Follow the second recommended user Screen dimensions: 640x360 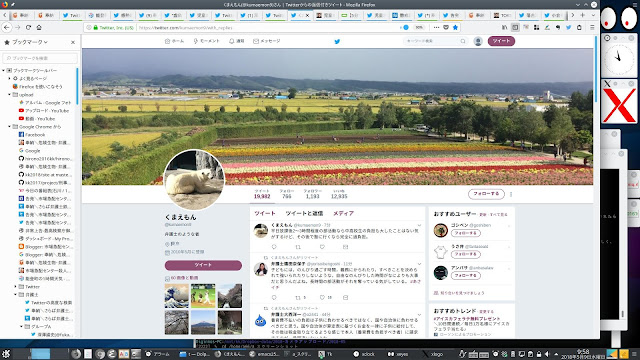point(466,254)
